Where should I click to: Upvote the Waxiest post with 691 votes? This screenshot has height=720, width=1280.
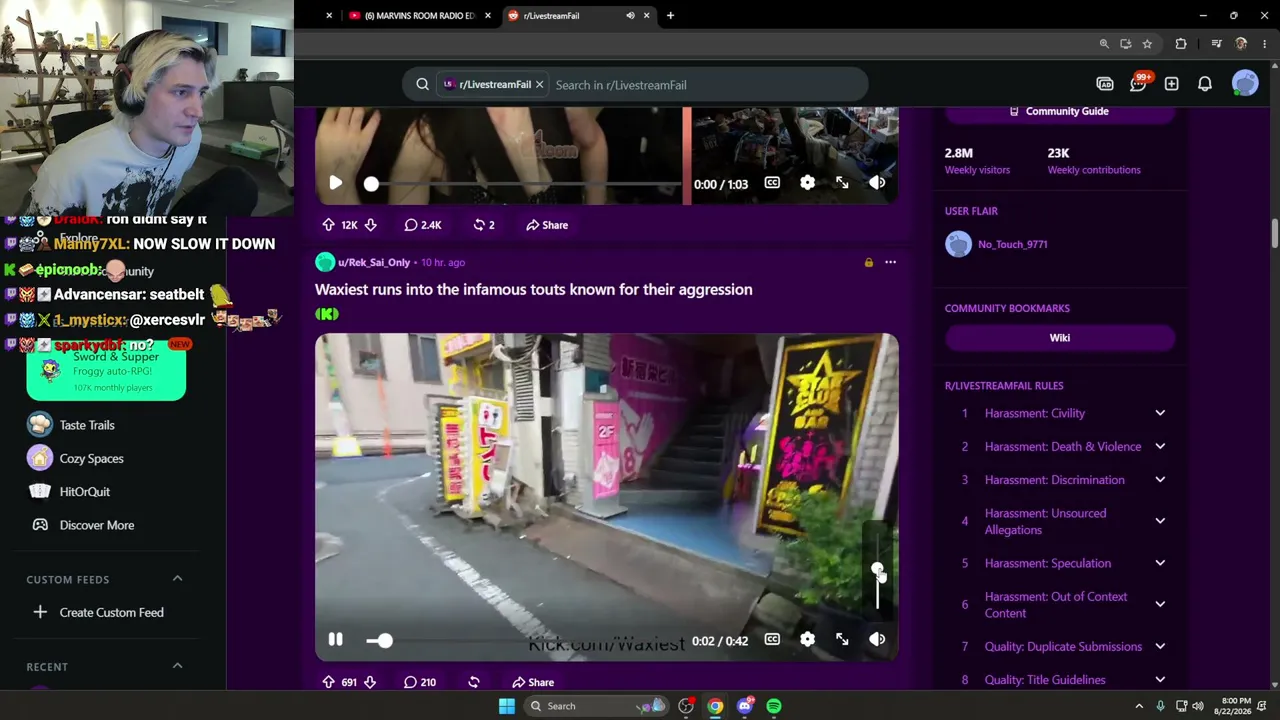click(x=328, y=682)
